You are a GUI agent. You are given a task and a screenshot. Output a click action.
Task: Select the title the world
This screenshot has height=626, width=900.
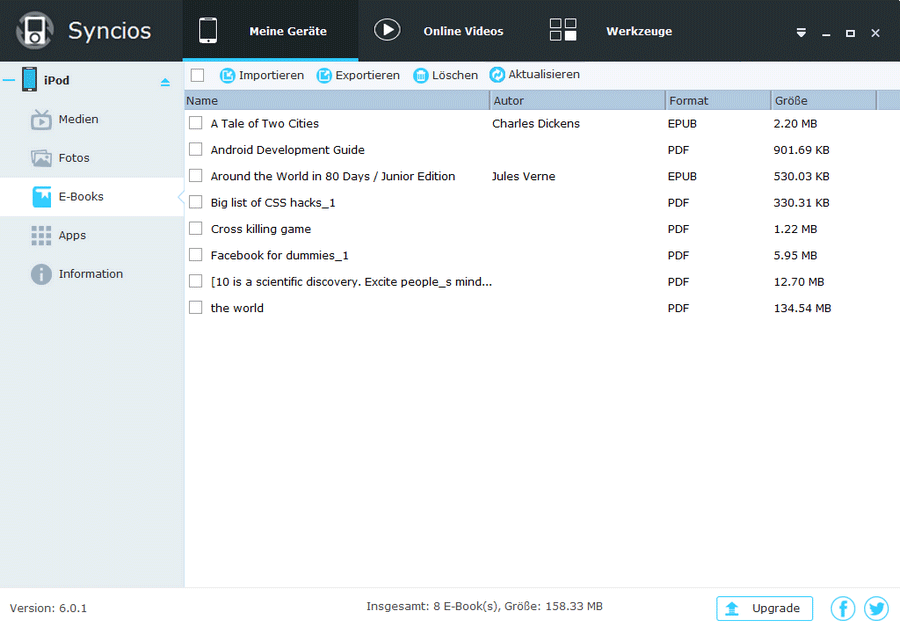click(x=237, y=308)
